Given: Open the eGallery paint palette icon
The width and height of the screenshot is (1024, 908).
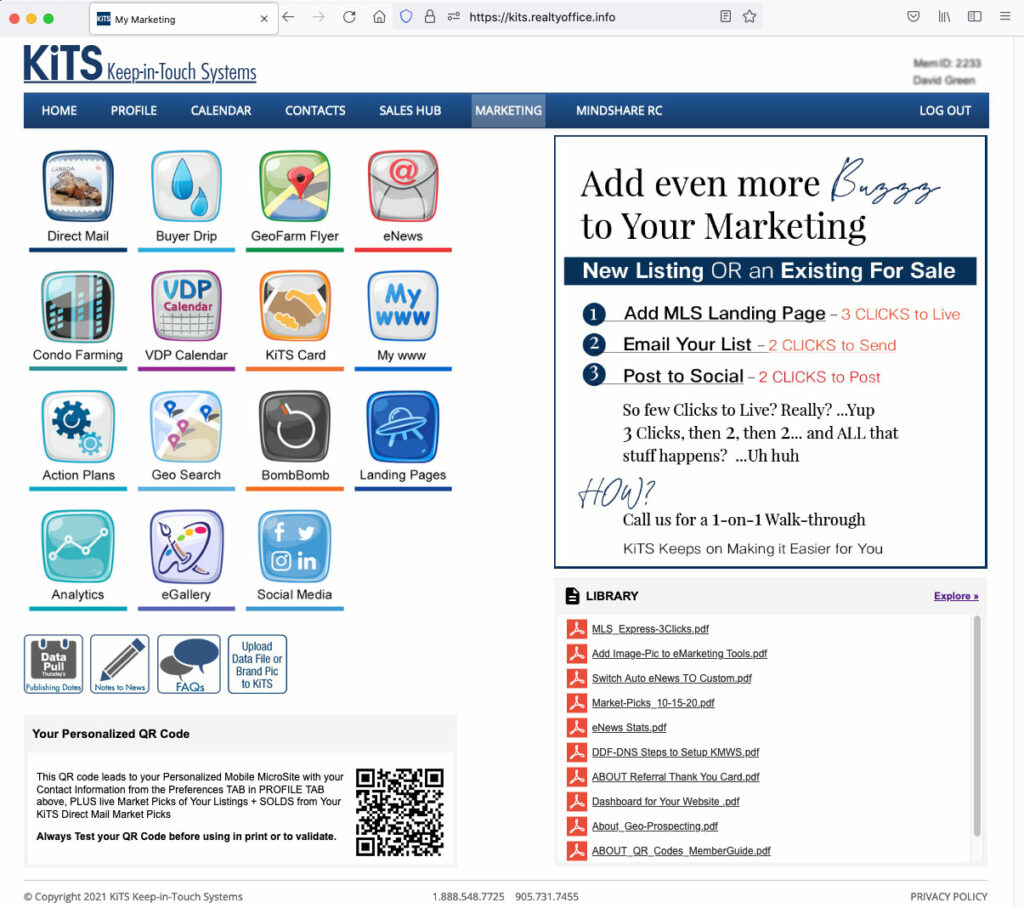Looking at the screenshot, I should (186, 546).
